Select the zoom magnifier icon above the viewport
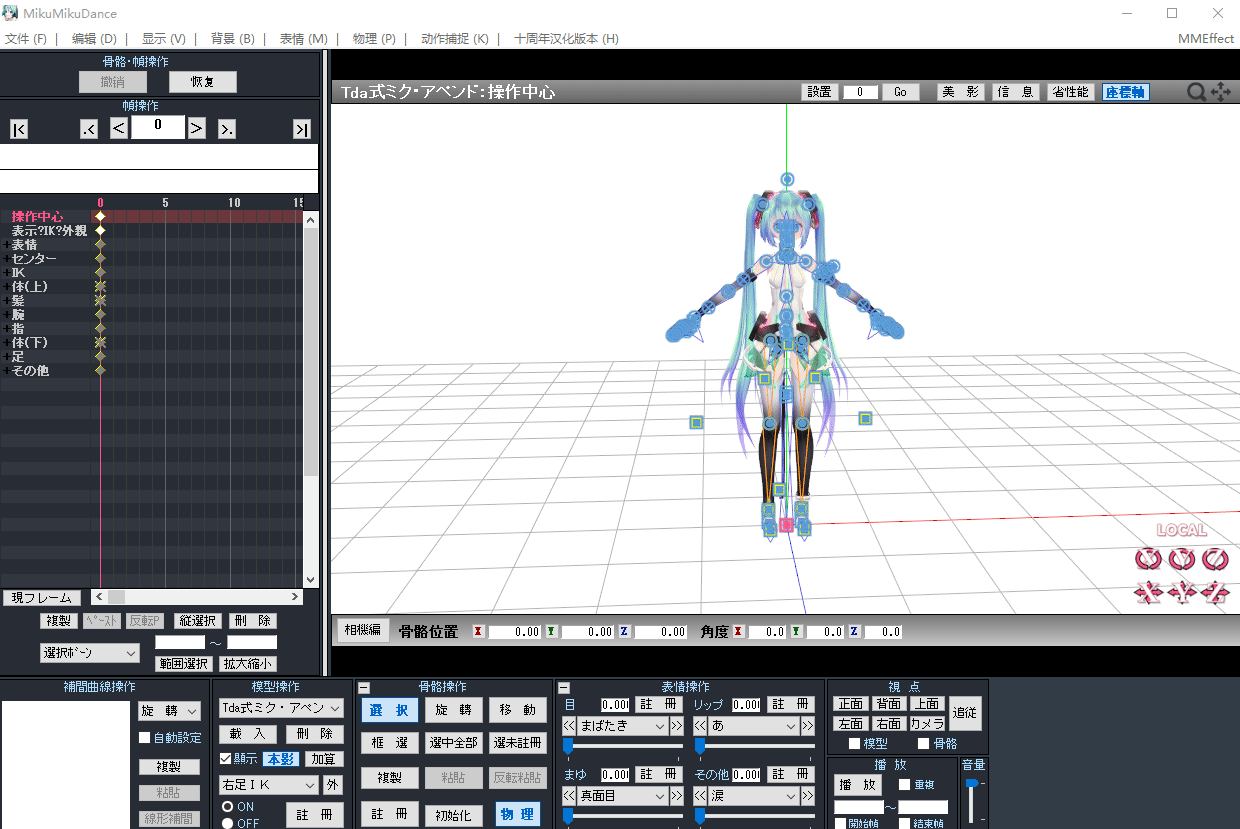 coord(1196,91)
